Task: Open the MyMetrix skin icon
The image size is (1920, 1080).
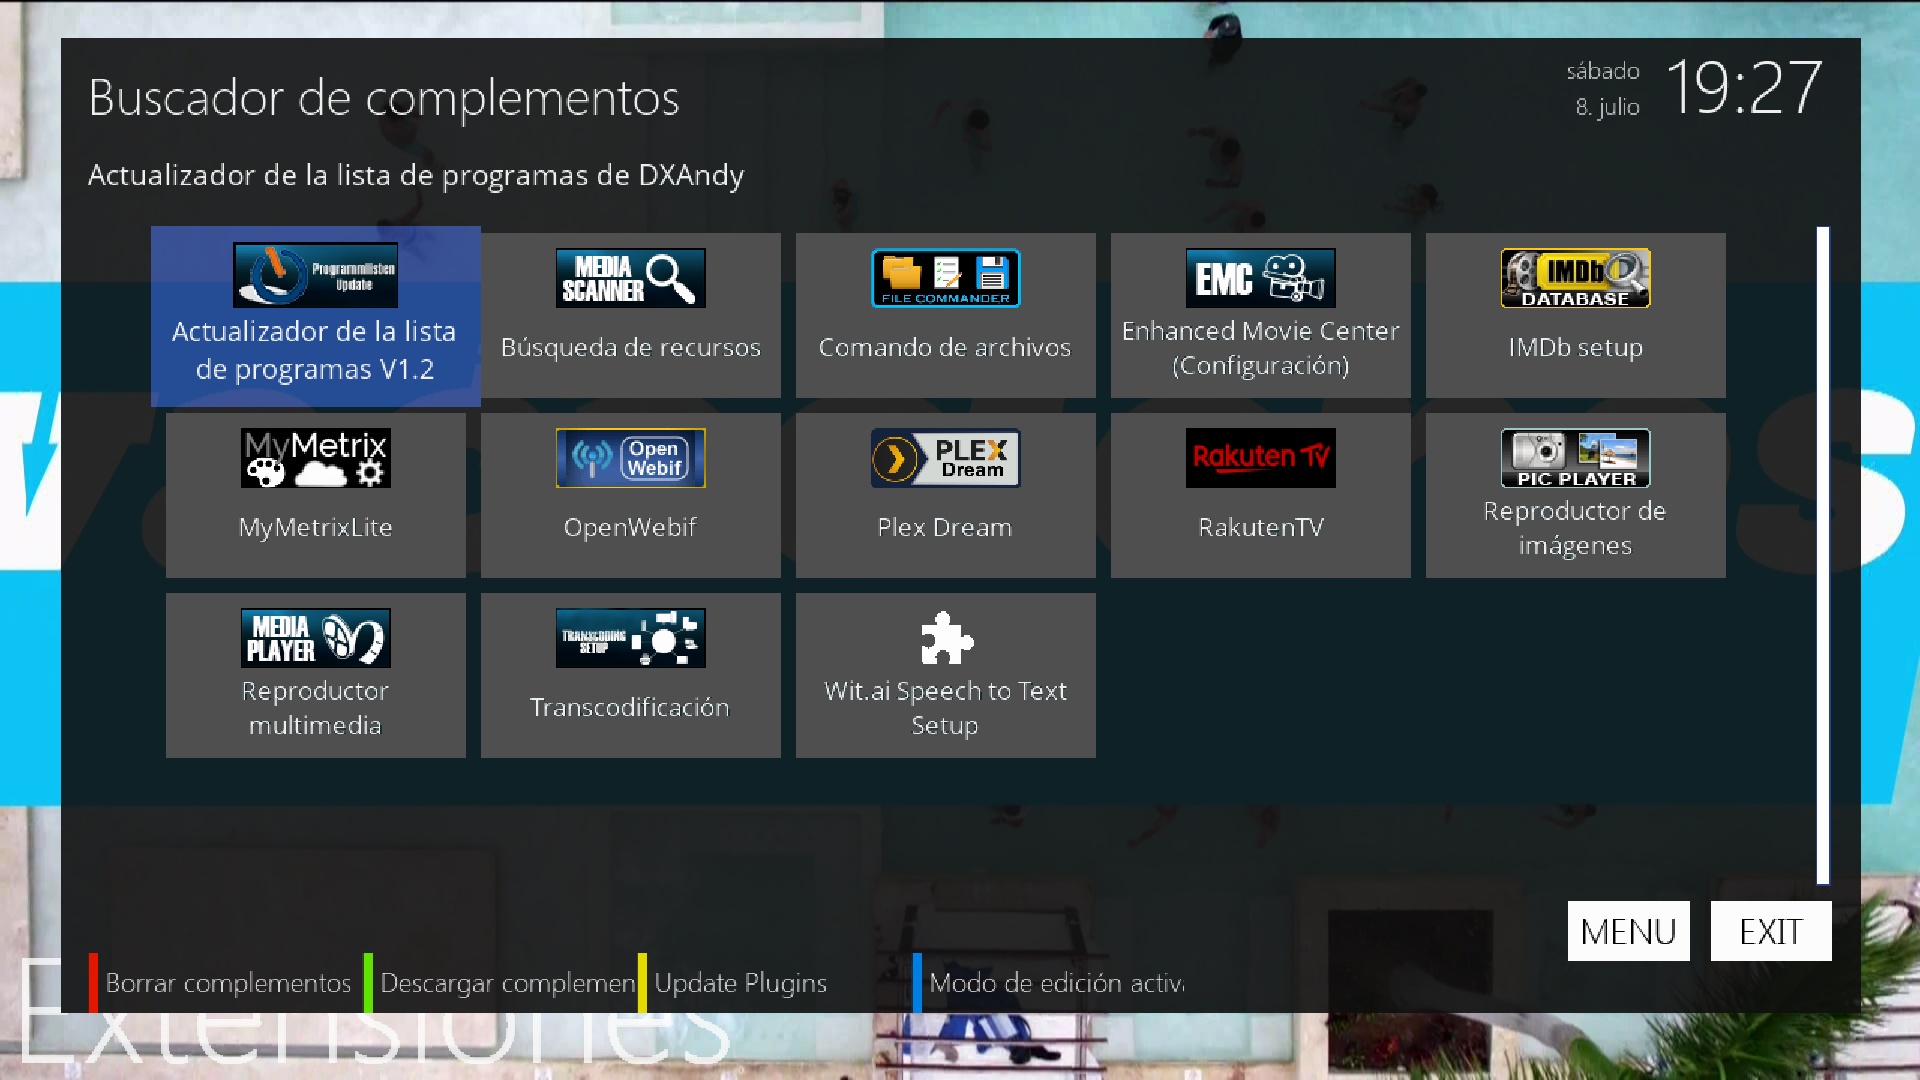Action: pos(315,458)
